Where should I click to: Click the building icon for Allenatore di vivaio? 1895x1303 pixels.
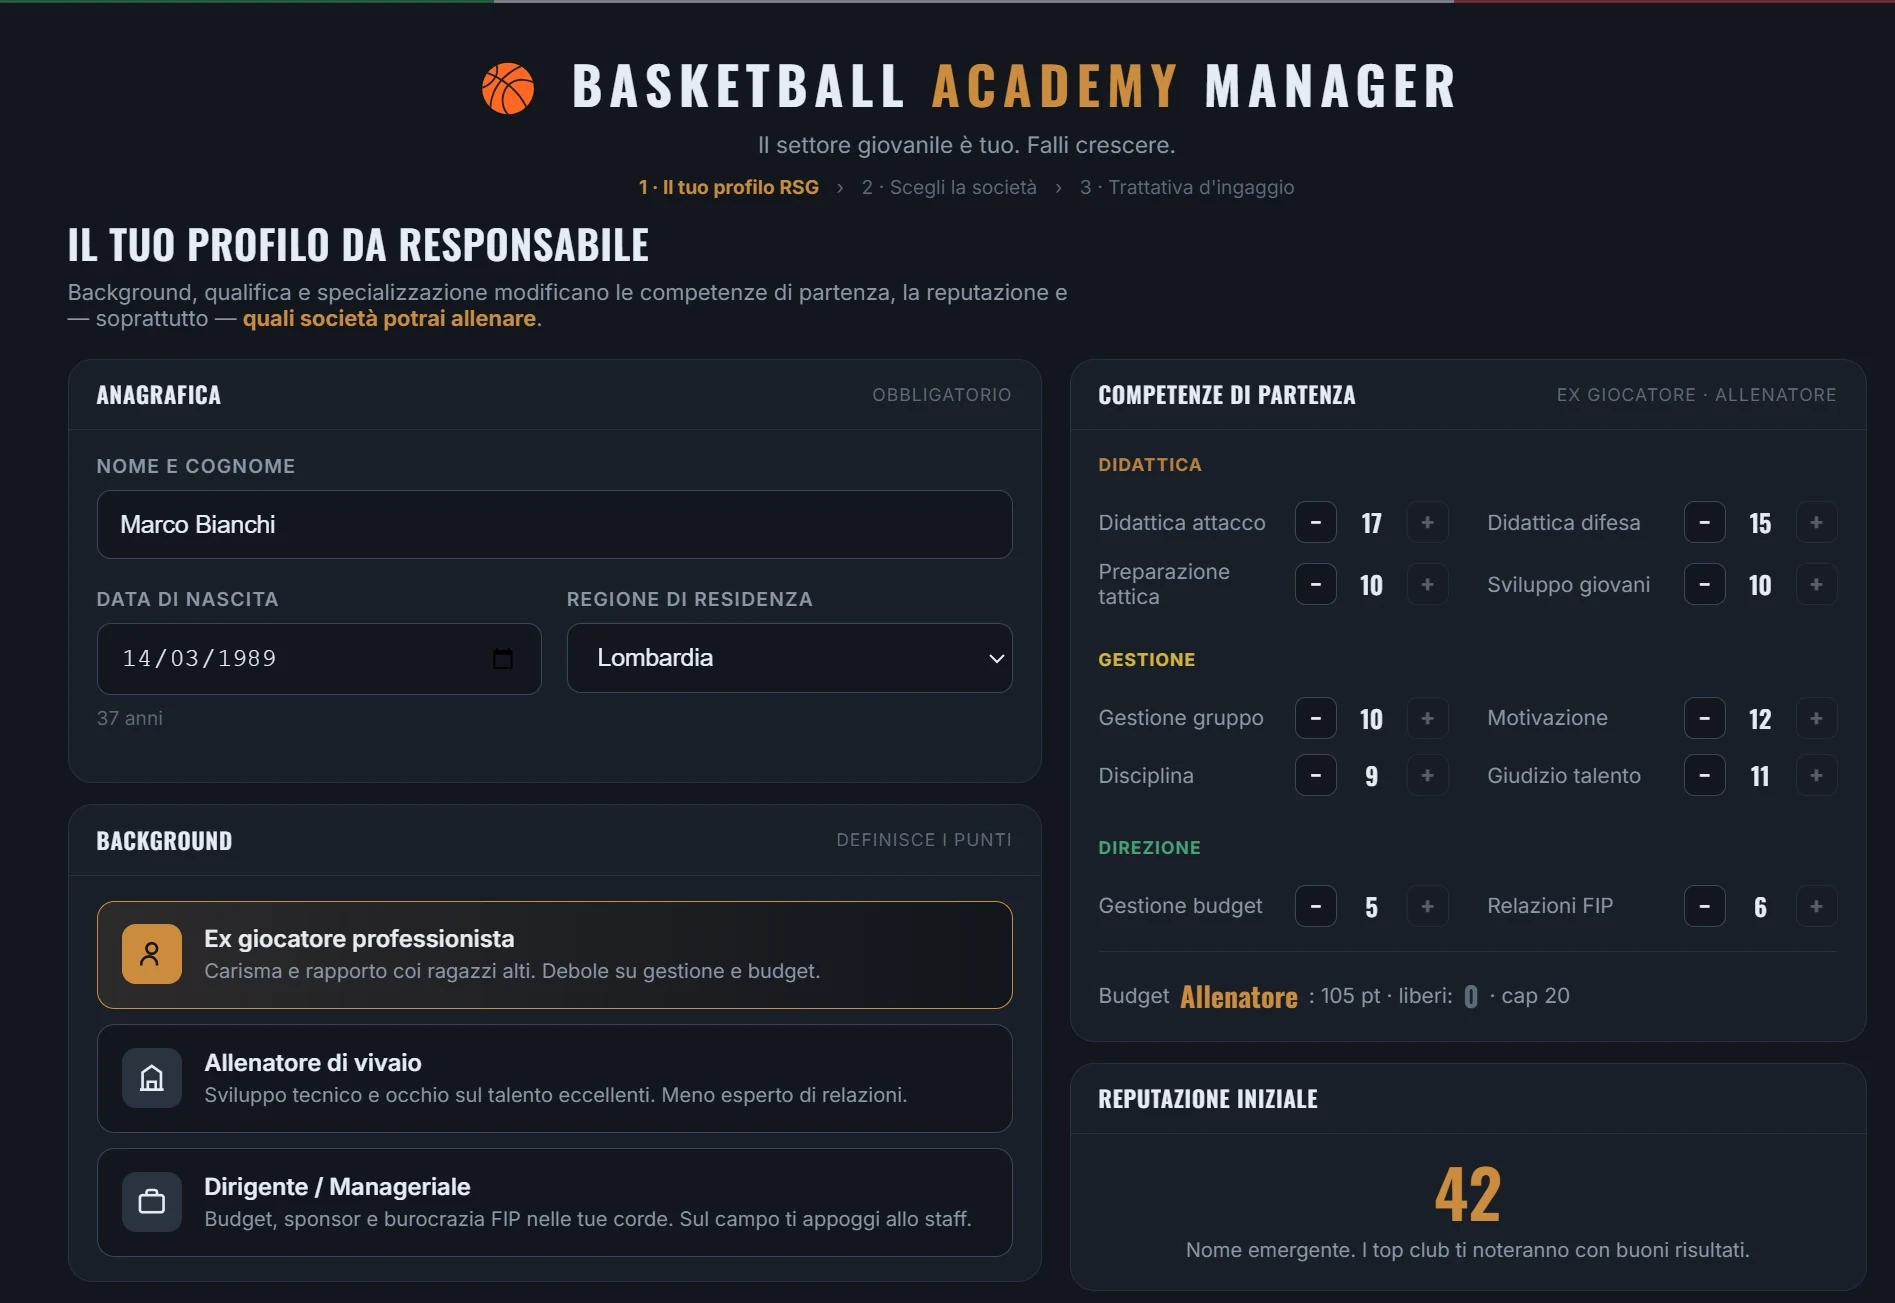point(152,1078)
